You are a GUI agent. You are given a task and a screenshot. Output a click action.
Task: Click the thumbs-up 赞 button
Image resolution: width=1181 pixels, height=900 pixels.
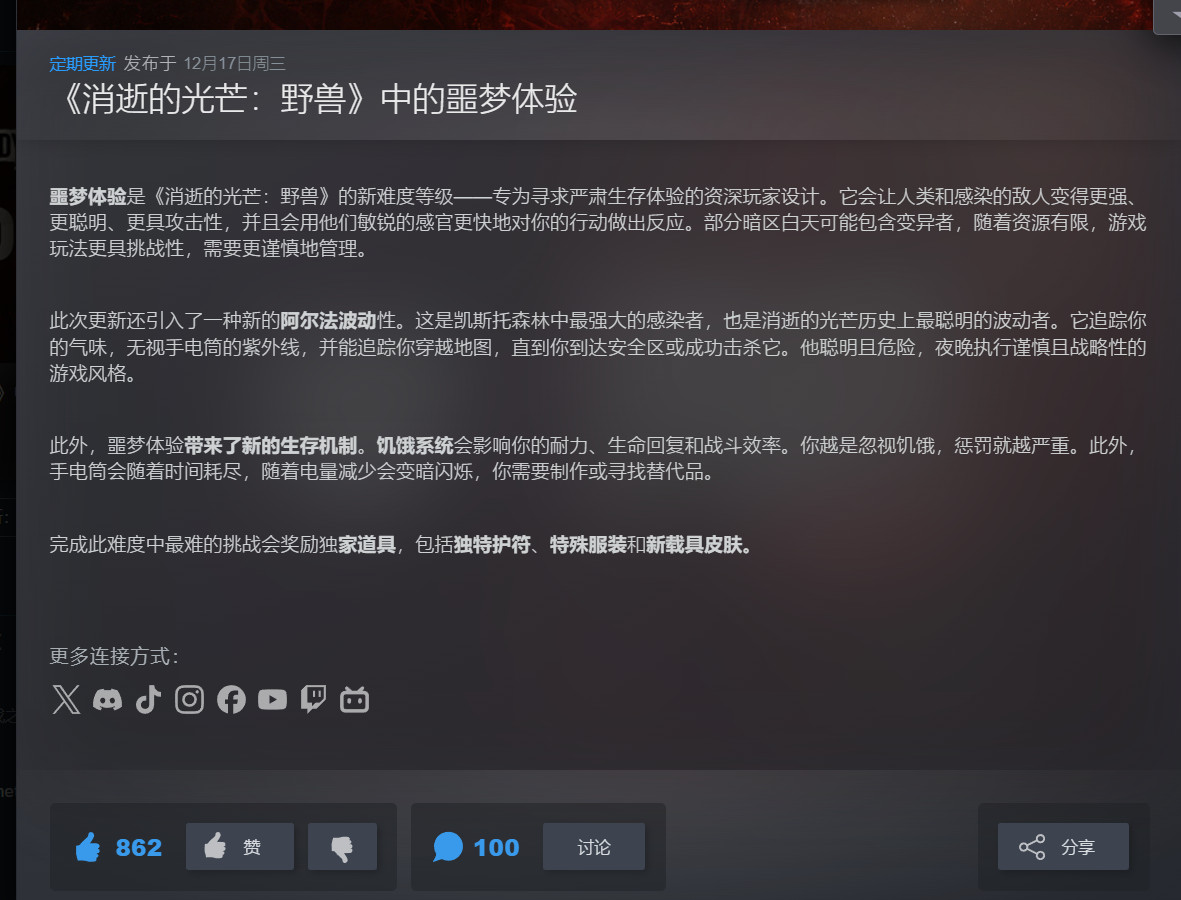pyautogui.click(x=240, y=847)
